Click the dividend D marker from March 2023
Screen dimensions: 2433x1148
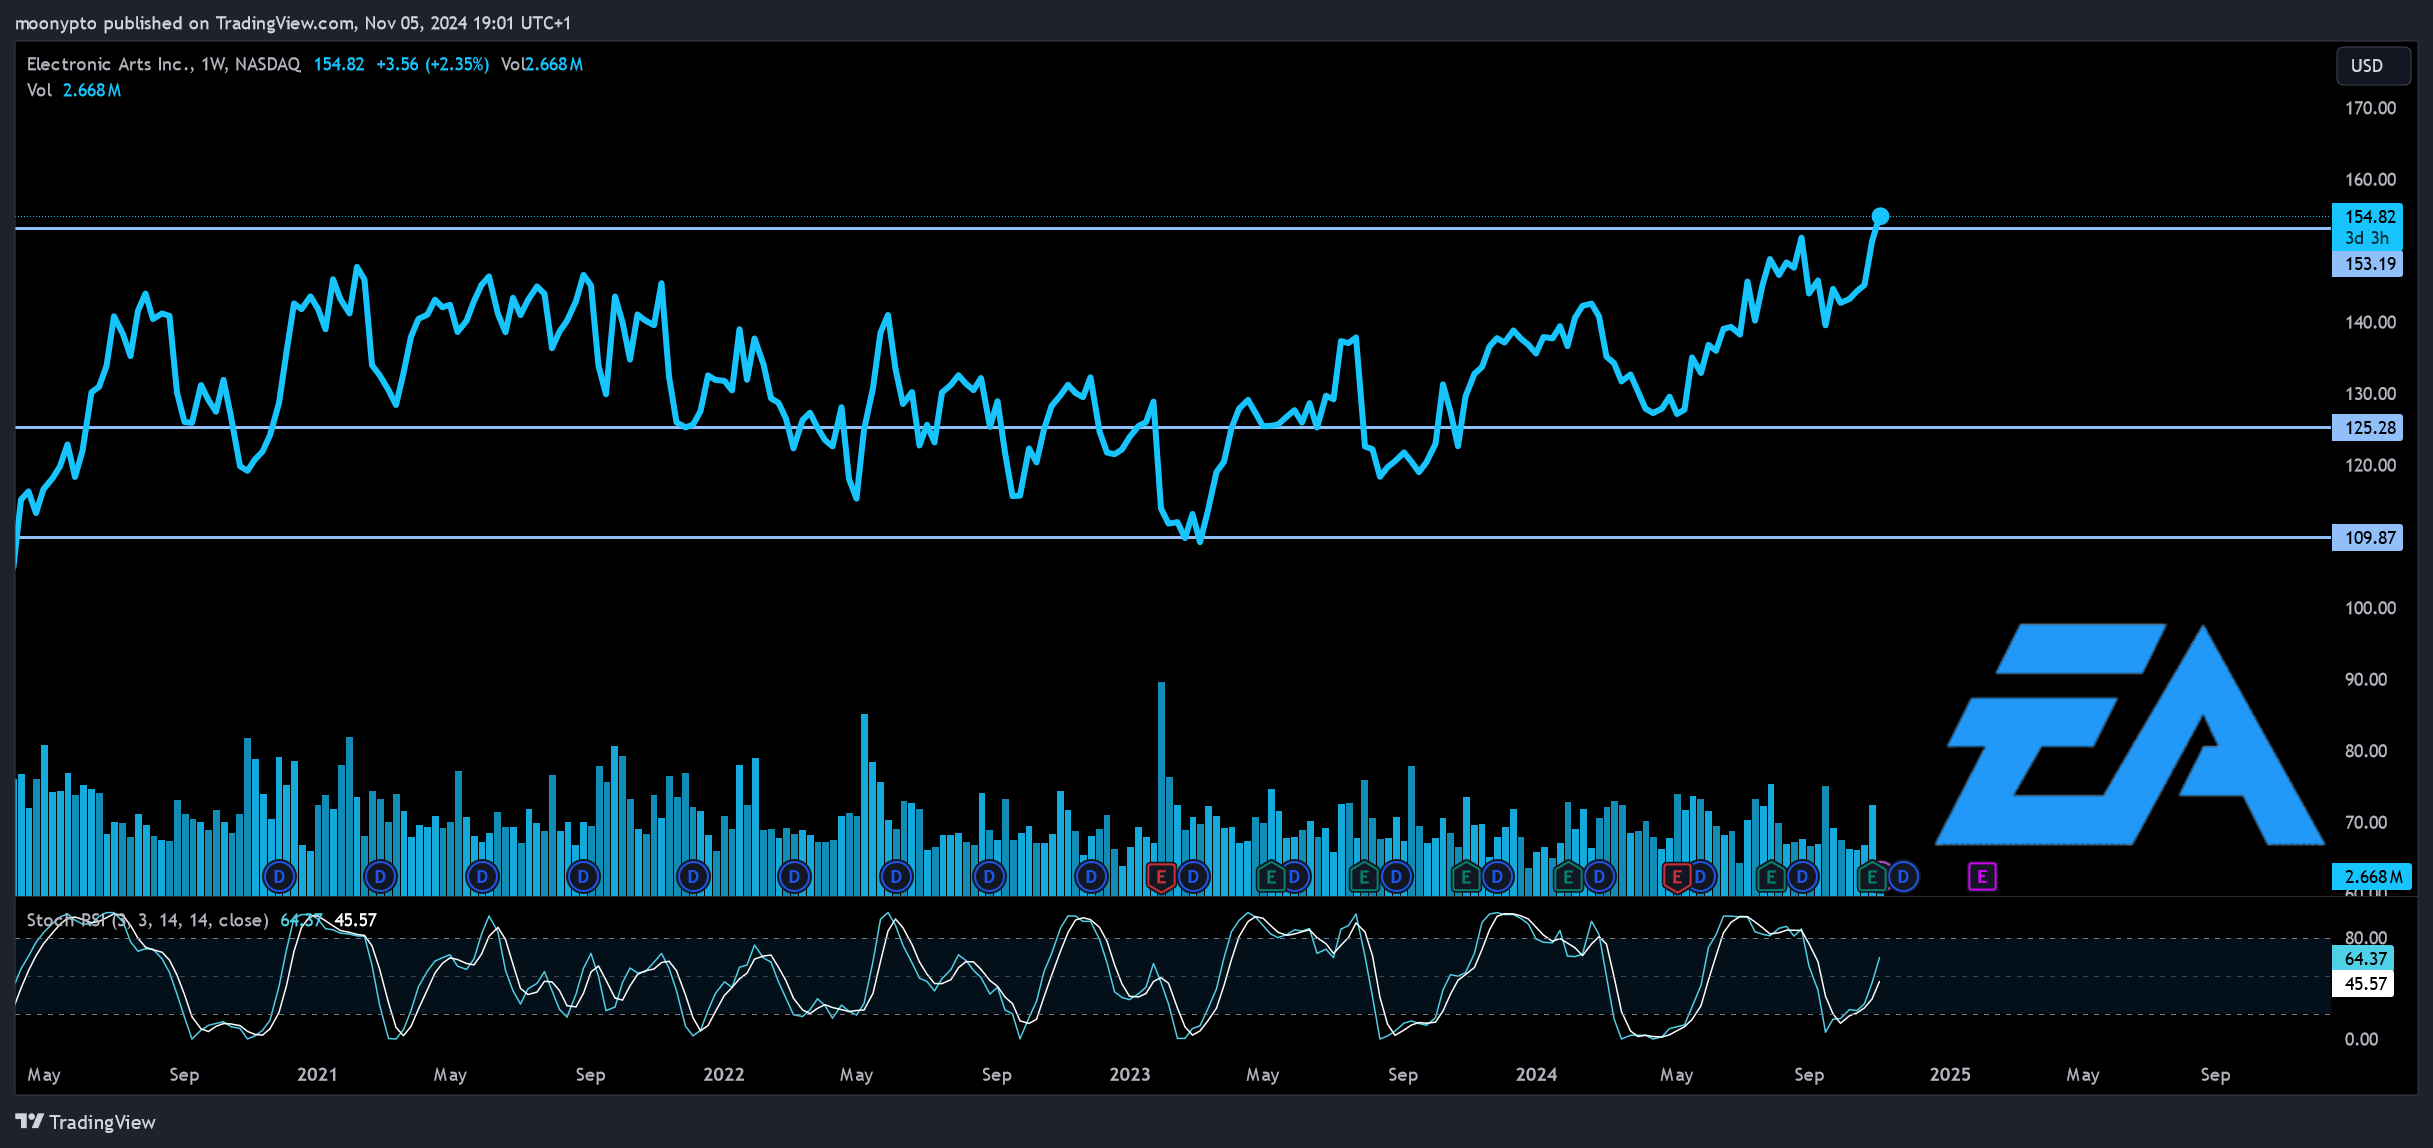1193,877
